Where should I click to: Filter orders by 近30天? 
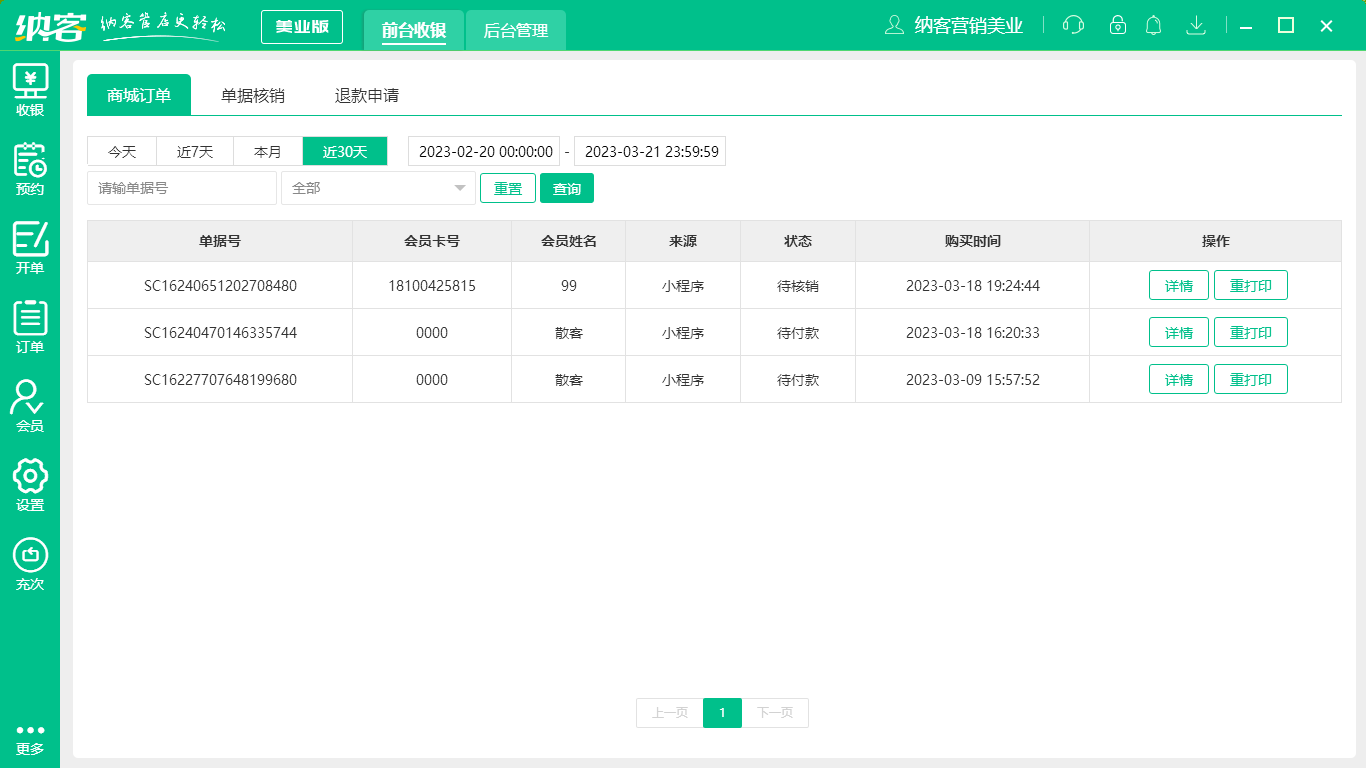point(345,151)
